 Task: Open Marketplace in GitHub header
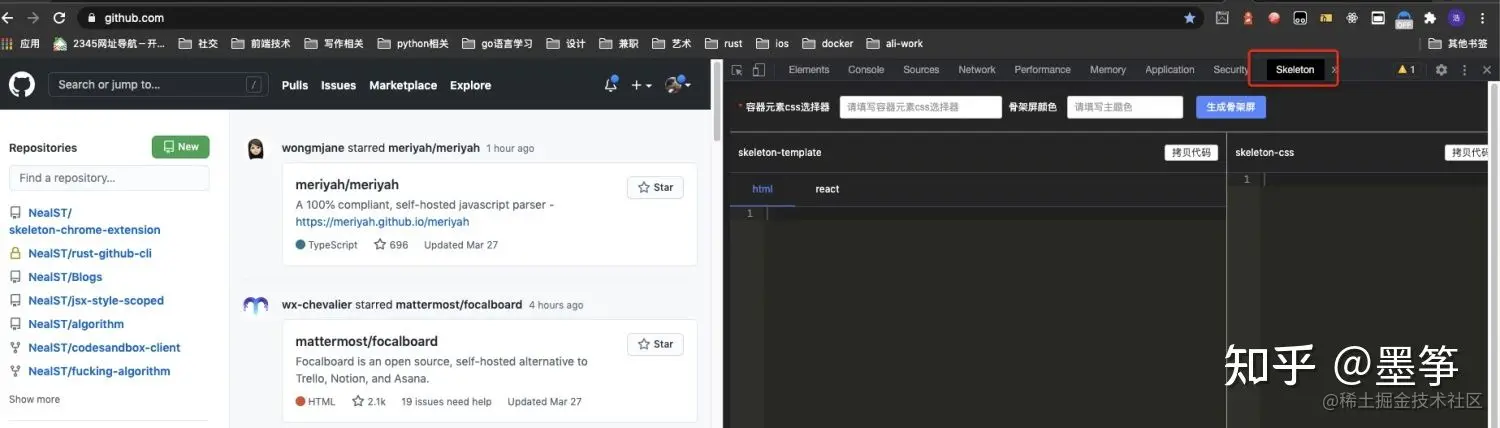coord(403,86)
